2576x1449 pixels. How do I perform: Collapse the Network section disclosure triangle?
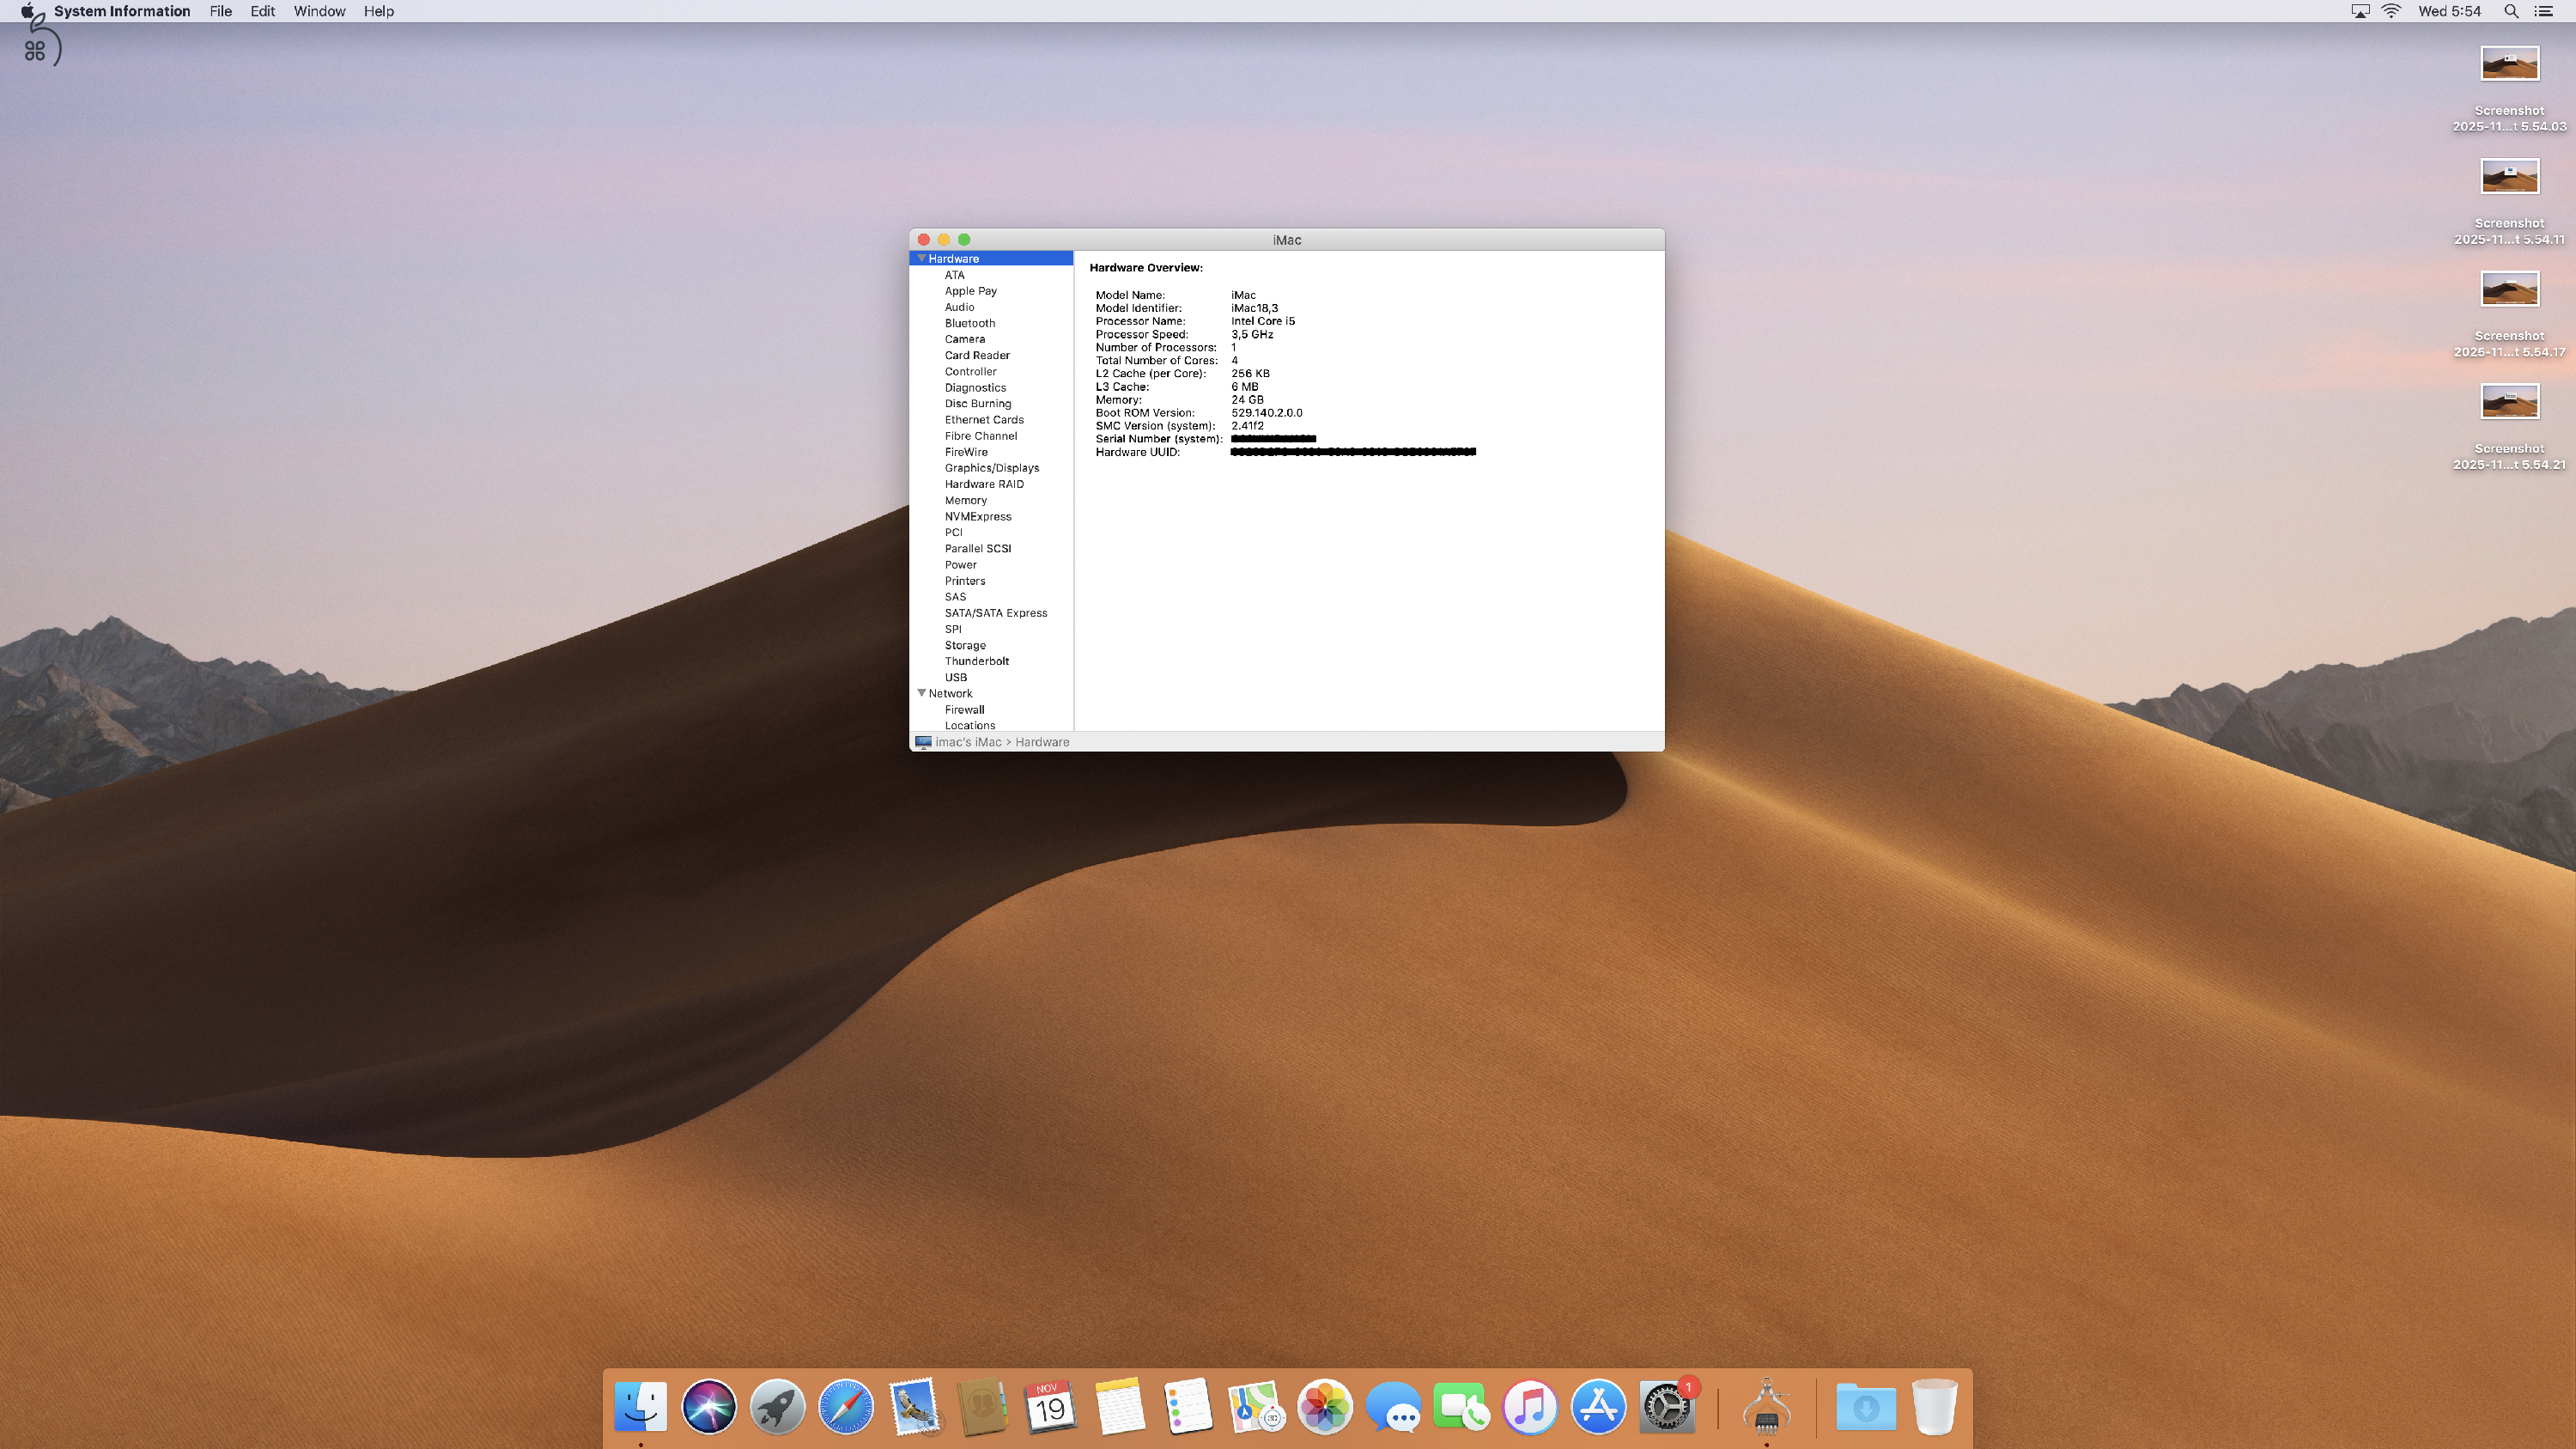coord(922,692)
